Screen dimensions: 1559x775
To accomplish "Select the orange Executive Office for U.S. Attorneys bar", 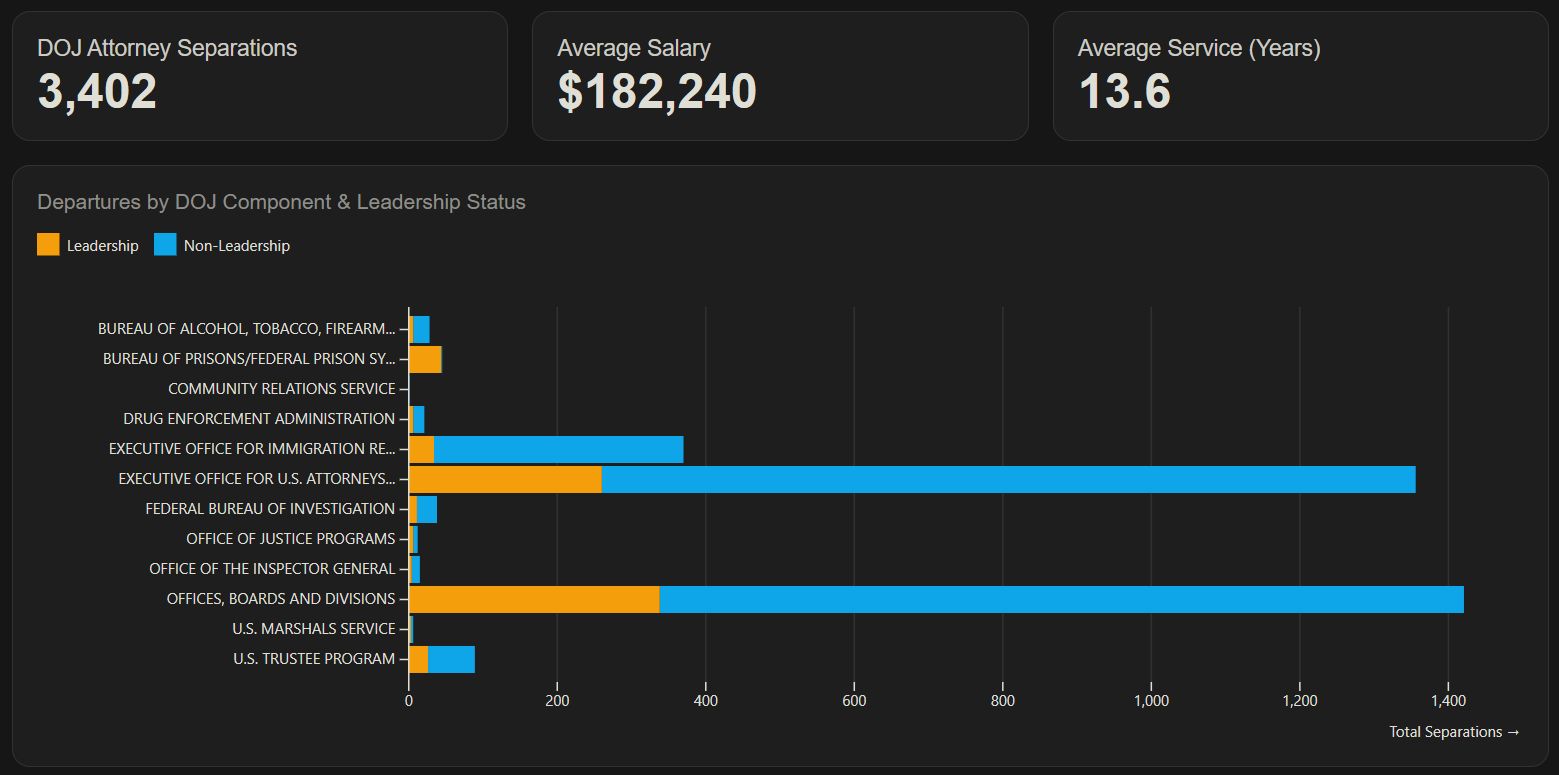I will tap(505, 479).
